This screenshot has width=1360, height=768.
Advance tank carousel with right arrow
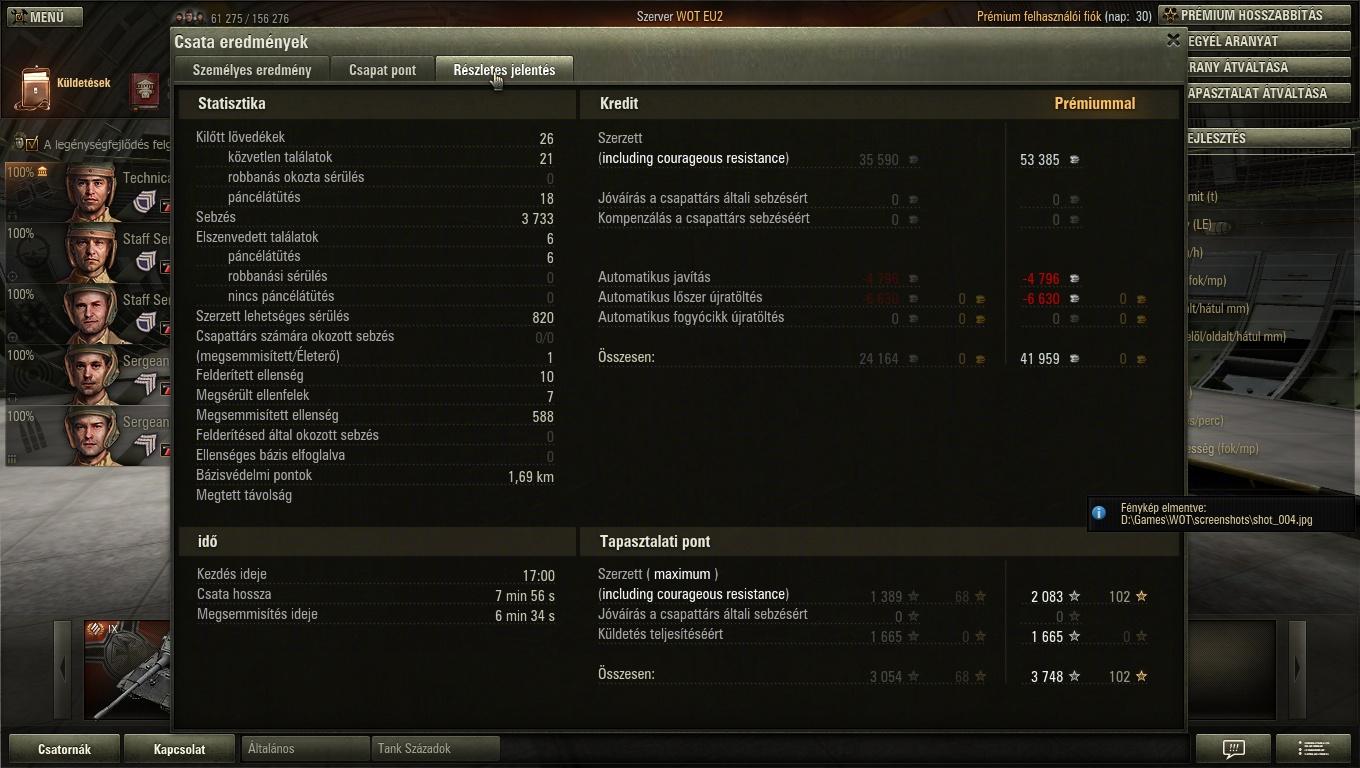[1297, 668]
